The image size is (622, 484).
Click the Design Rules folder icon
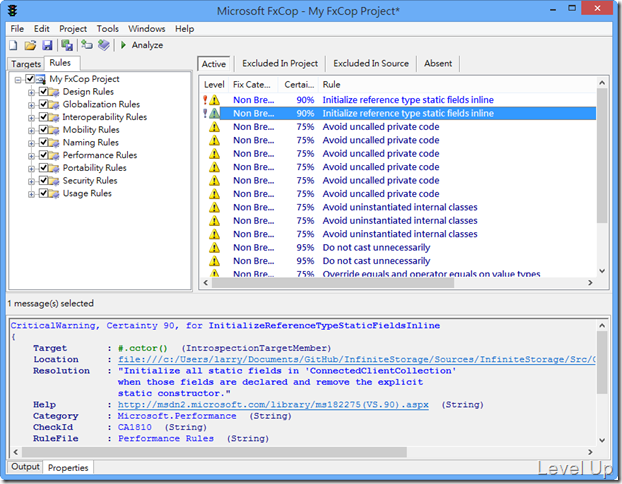tap(54, 92)
